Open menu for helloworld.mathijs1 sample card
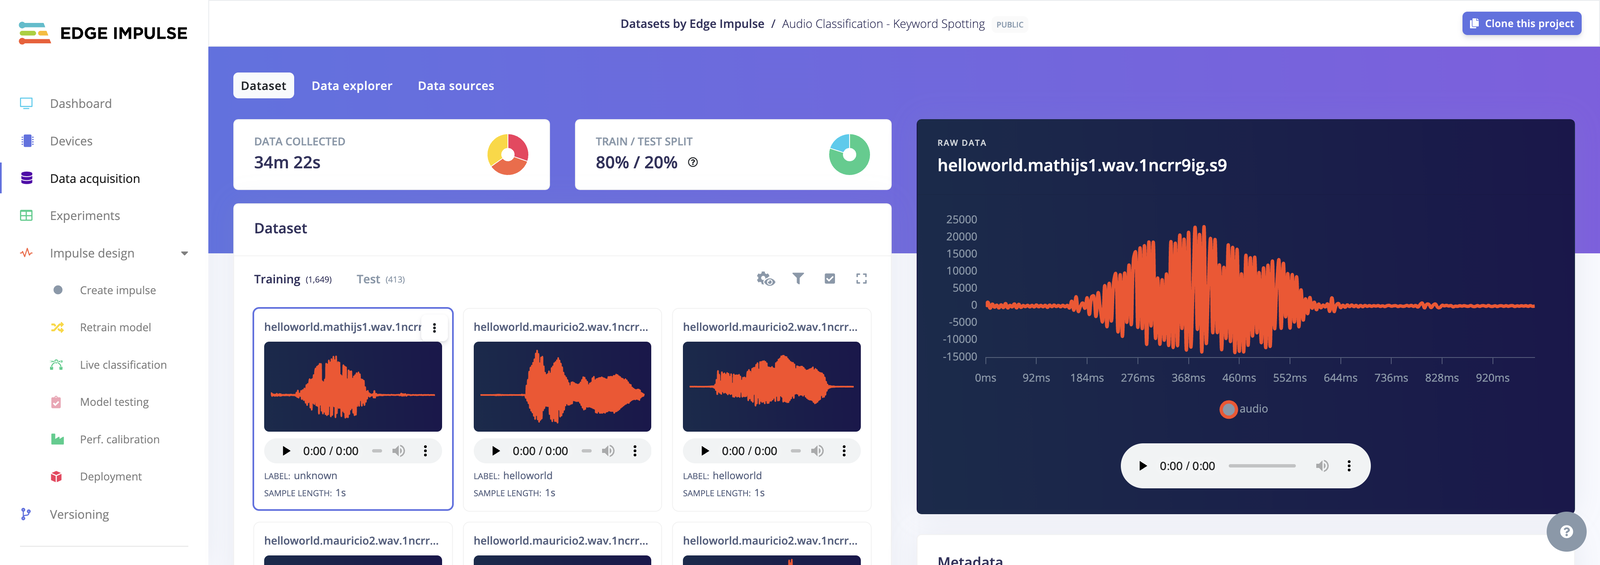Image resolution: width=1600 pixels, height=565 pixels. click(x=434, y=328)
